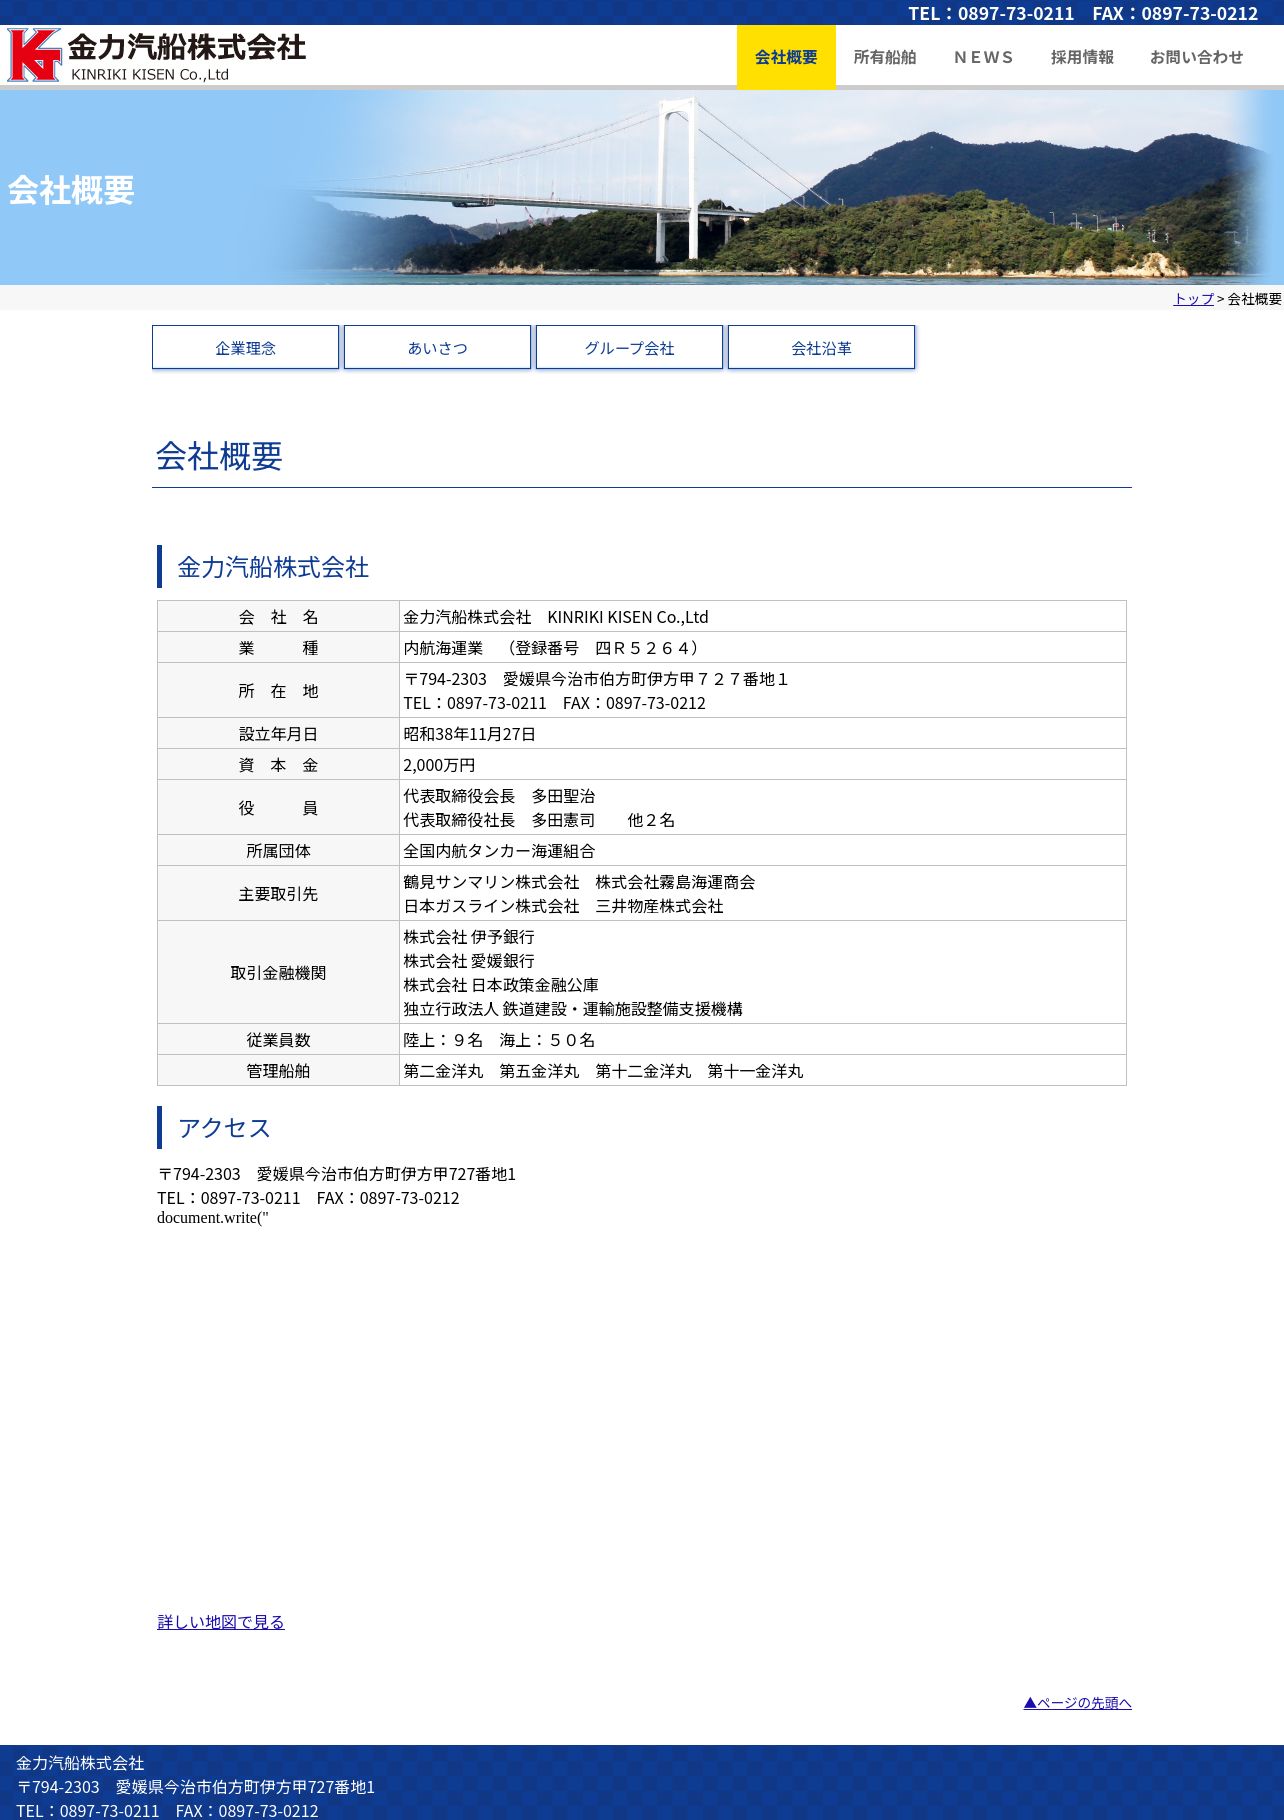Click the Kinriki Kisen company logo

[x=157, y=56]
